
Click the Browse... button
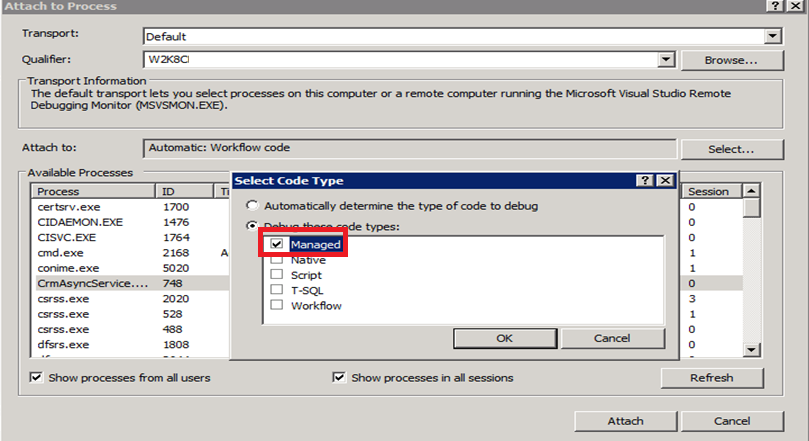tap(729, 60)
